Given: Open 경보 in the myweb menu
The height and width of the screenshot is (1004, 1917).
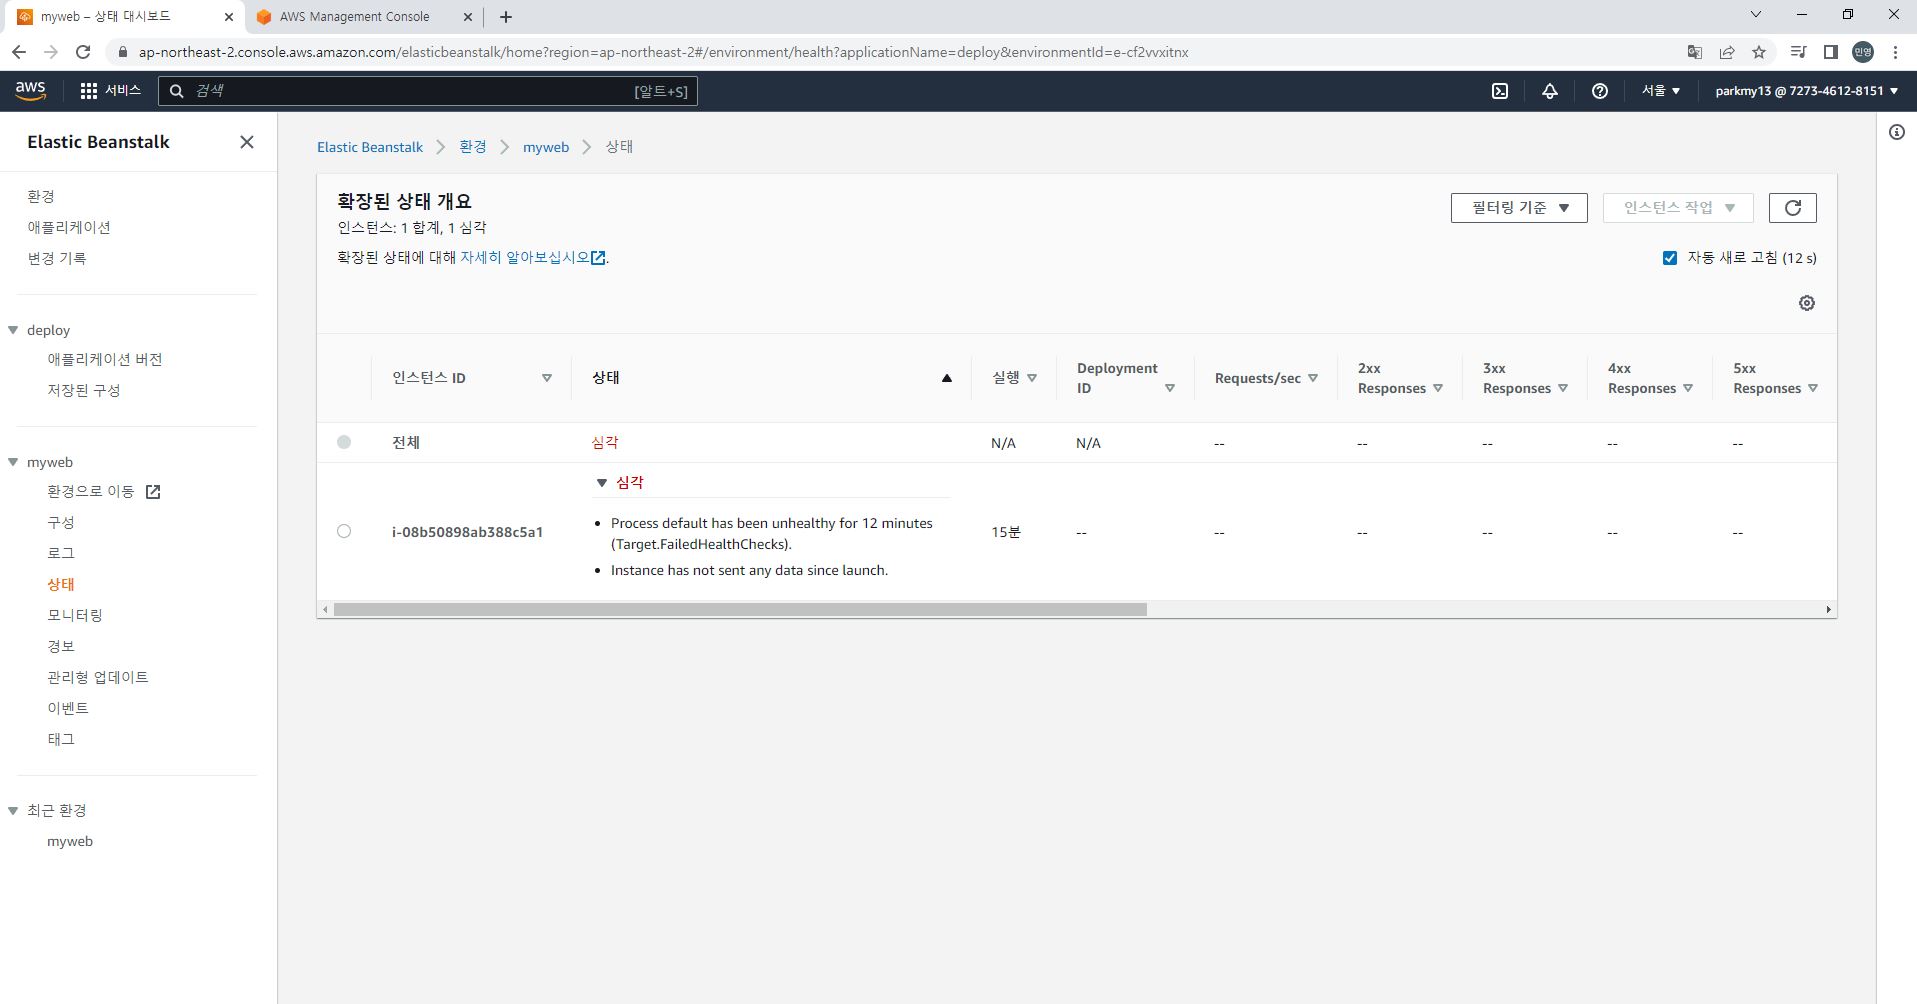Looking at the screenshot, I should [61, 646].
